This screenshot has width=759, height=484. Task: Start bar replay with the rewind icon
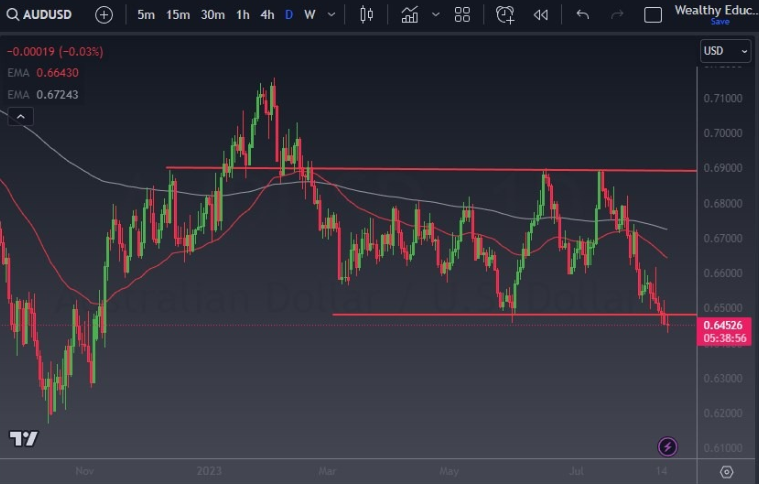[x=541, y=15]
